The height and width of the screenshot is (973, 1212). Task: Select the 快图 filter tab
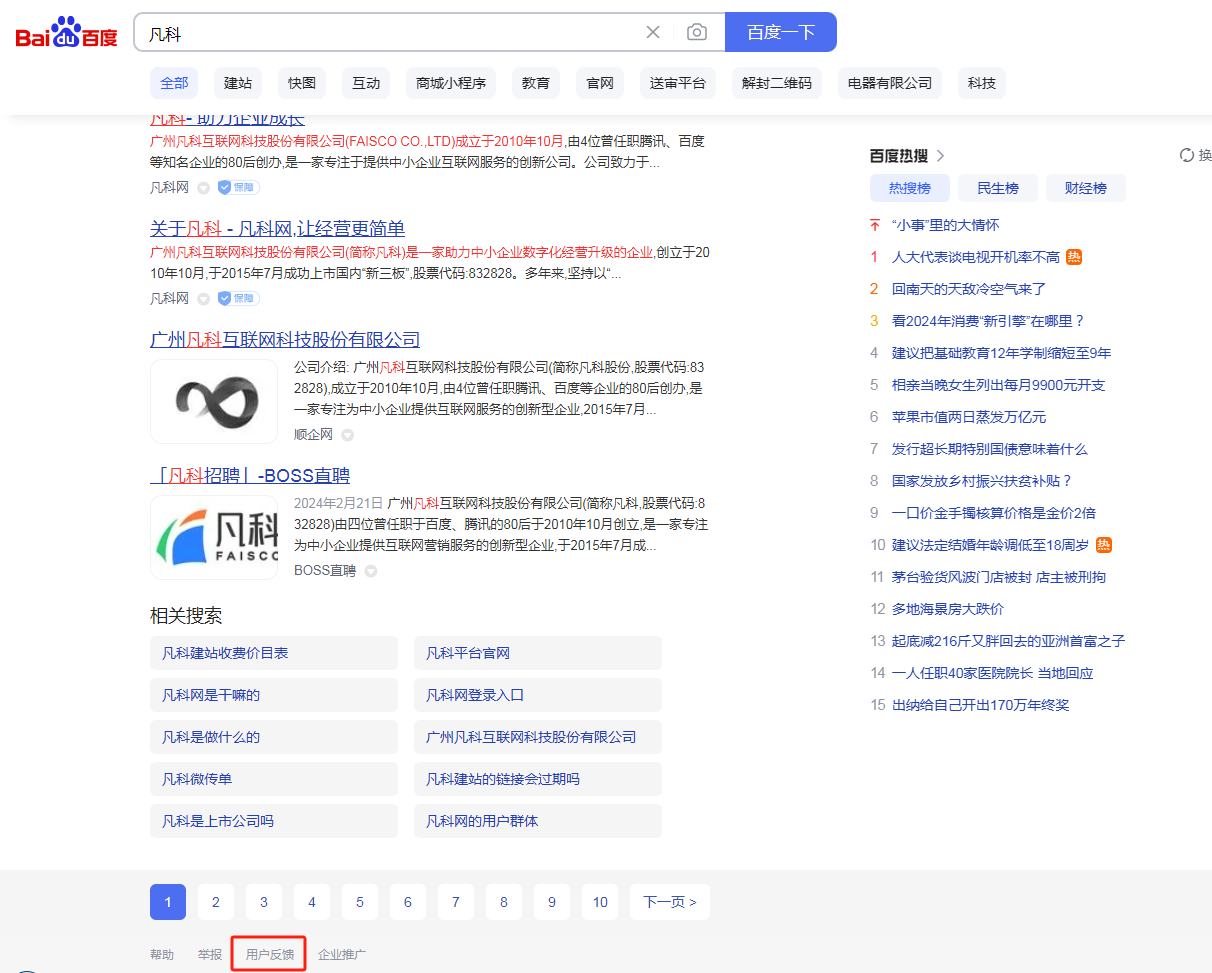coord(302,83)
